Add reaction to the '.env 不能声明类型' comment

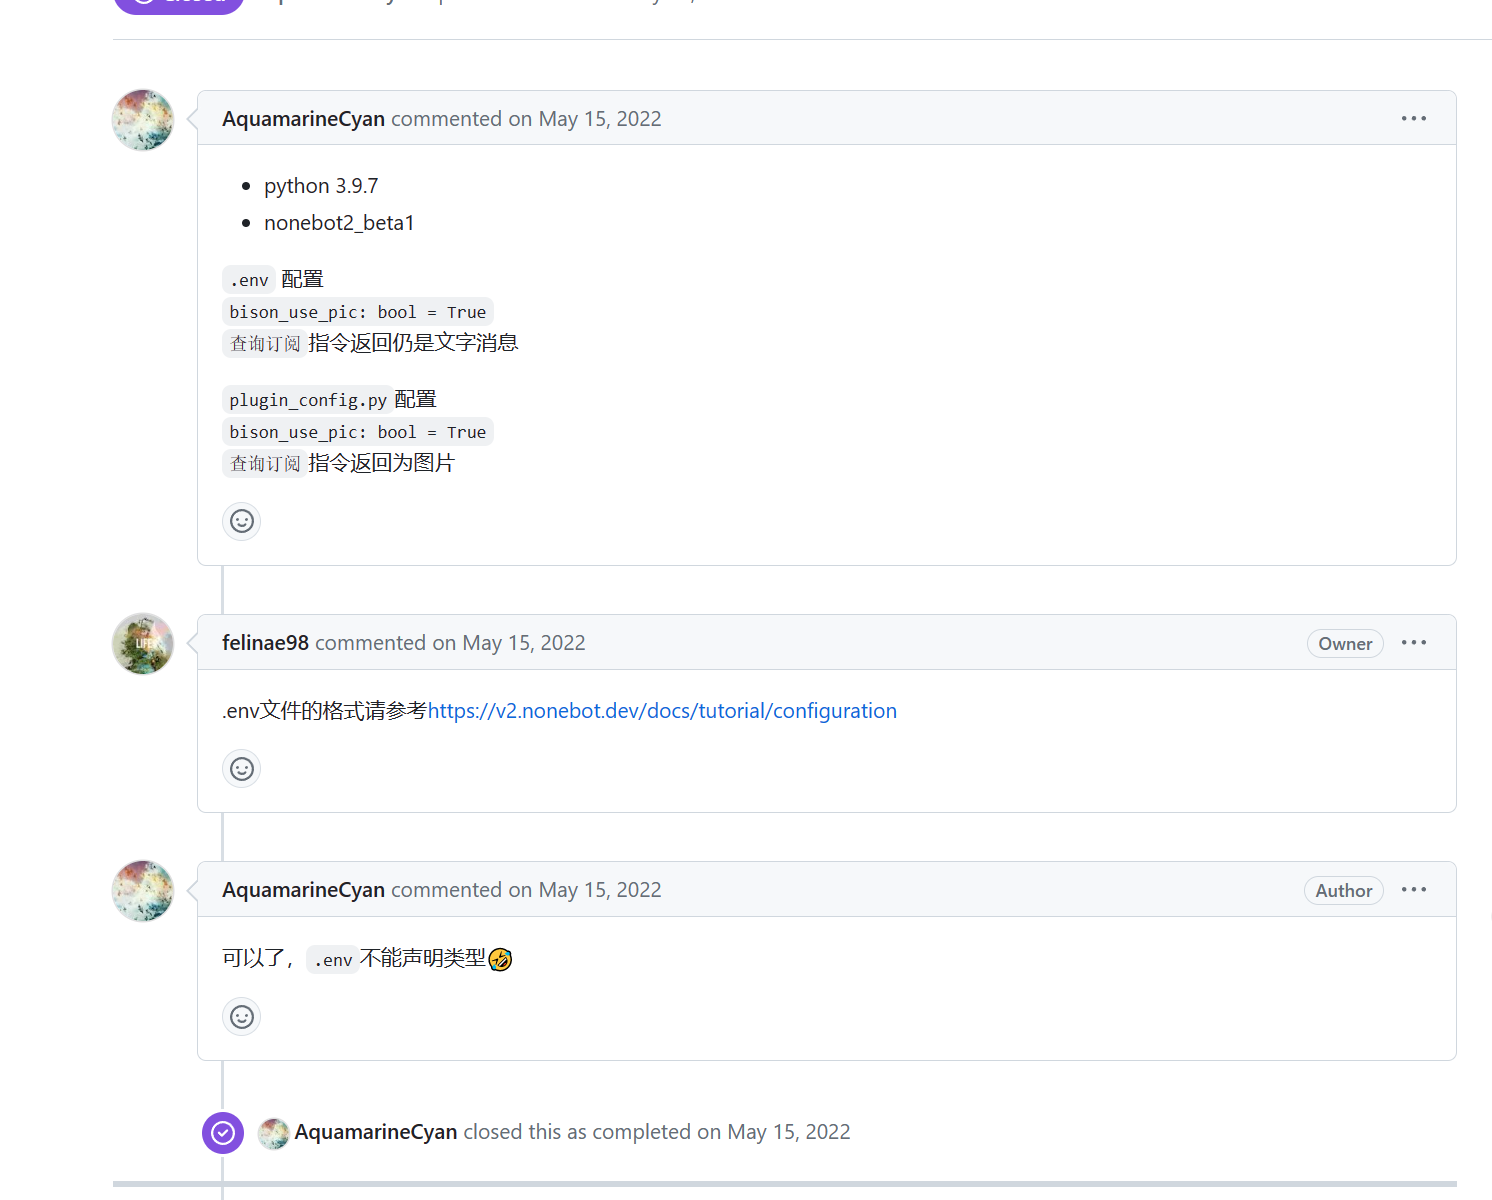pos(241,1017)
